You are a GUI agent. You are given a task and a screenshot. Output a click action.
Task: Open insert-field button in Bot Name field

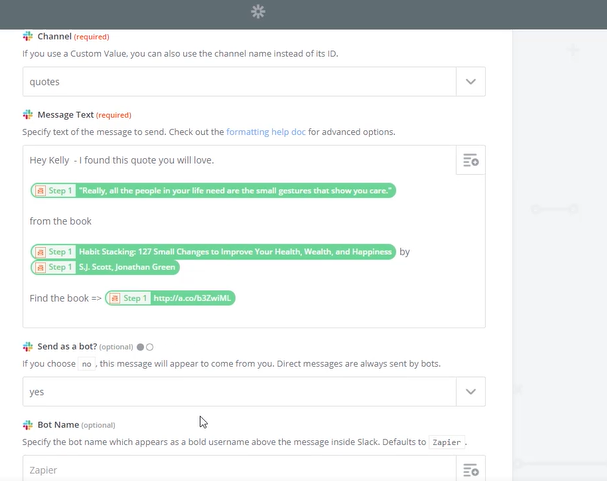tap(471, 470)
